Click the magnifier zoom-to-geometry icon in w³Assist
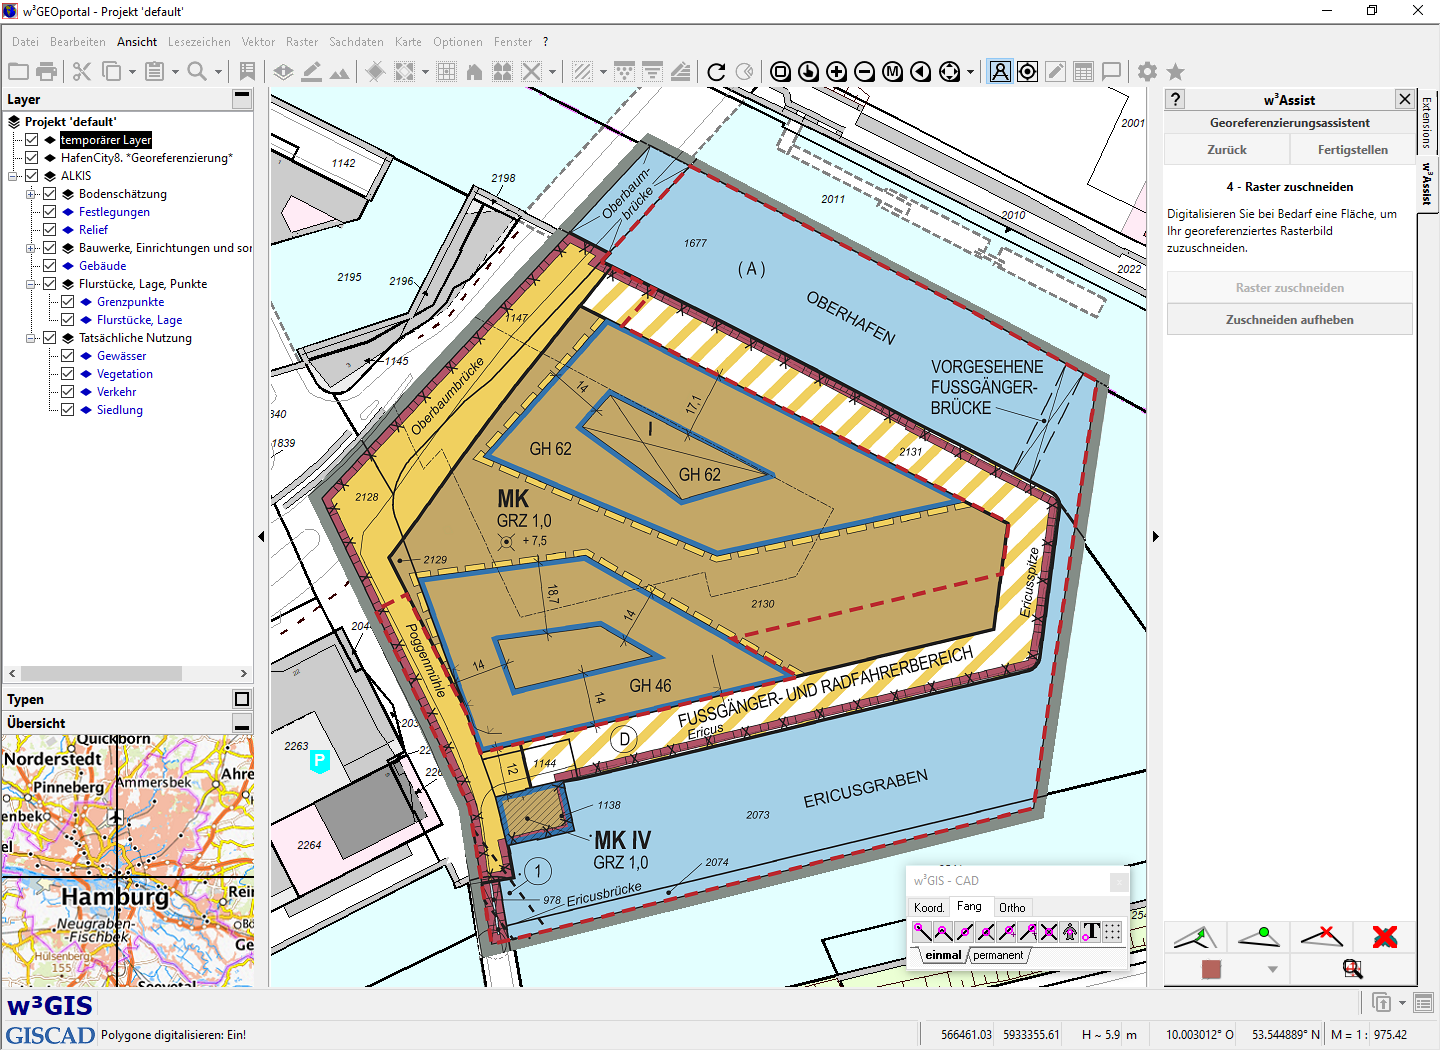The image size is (1440, 1050). [1352, 969]
